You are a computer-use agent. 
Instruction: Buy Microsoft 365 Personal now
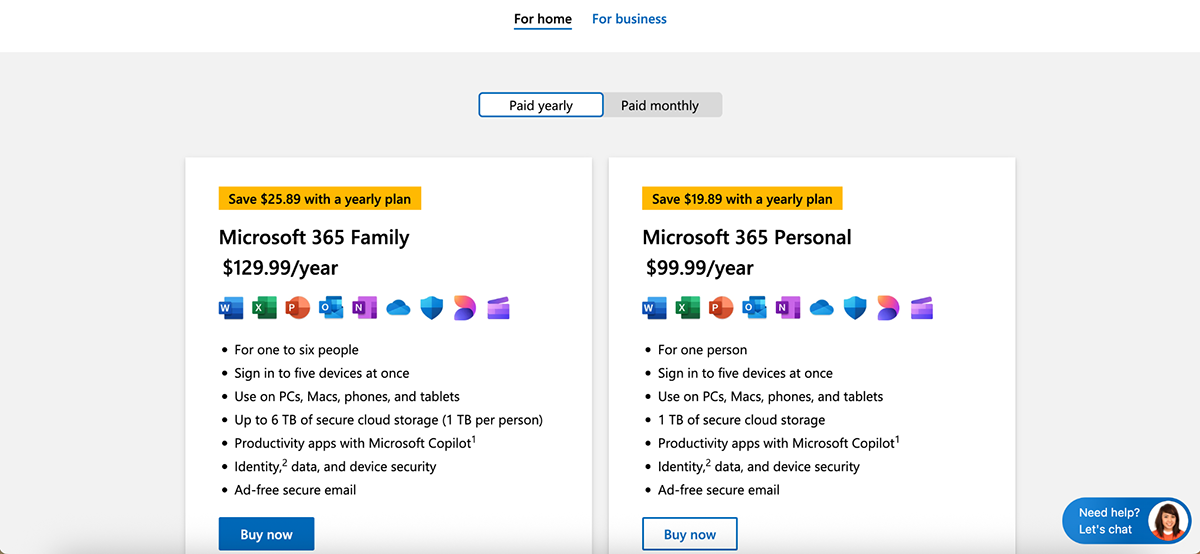690,534
